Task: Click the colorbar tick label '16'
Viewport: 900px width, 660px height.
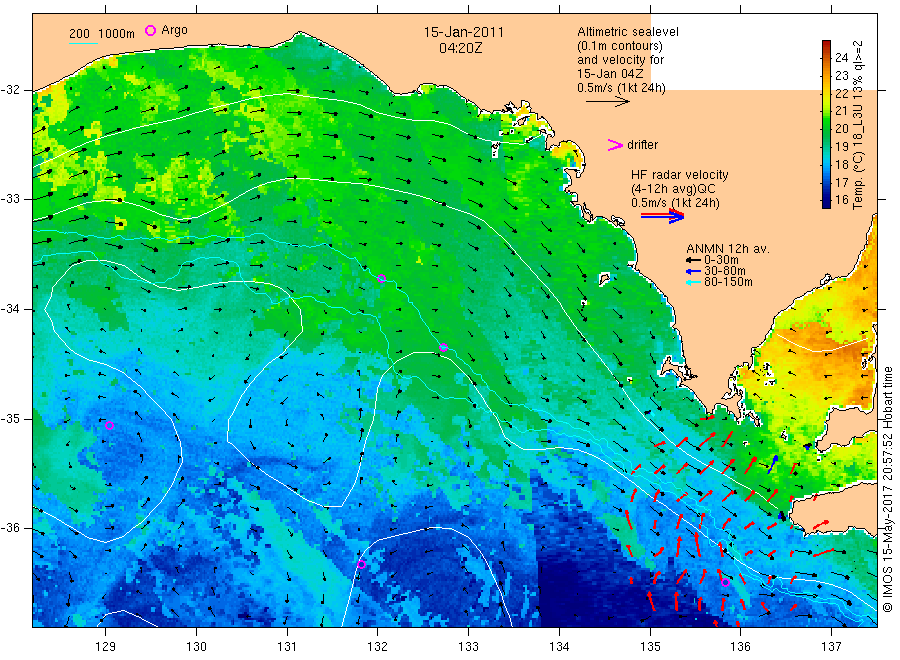Action: click(x=841, y=200)
